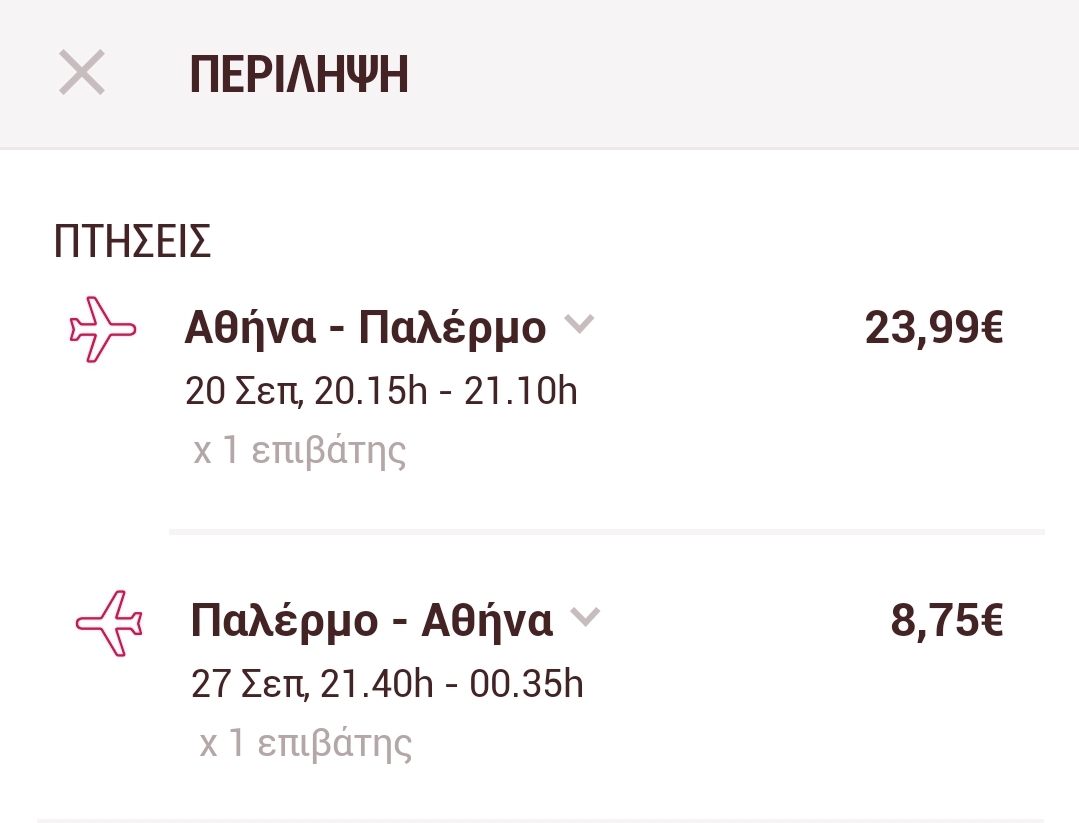Tap the Παλέρμο - Αθήνα route title
Image resolution: width=1079 pixels, height=823 pixels.
pos(371,622)
